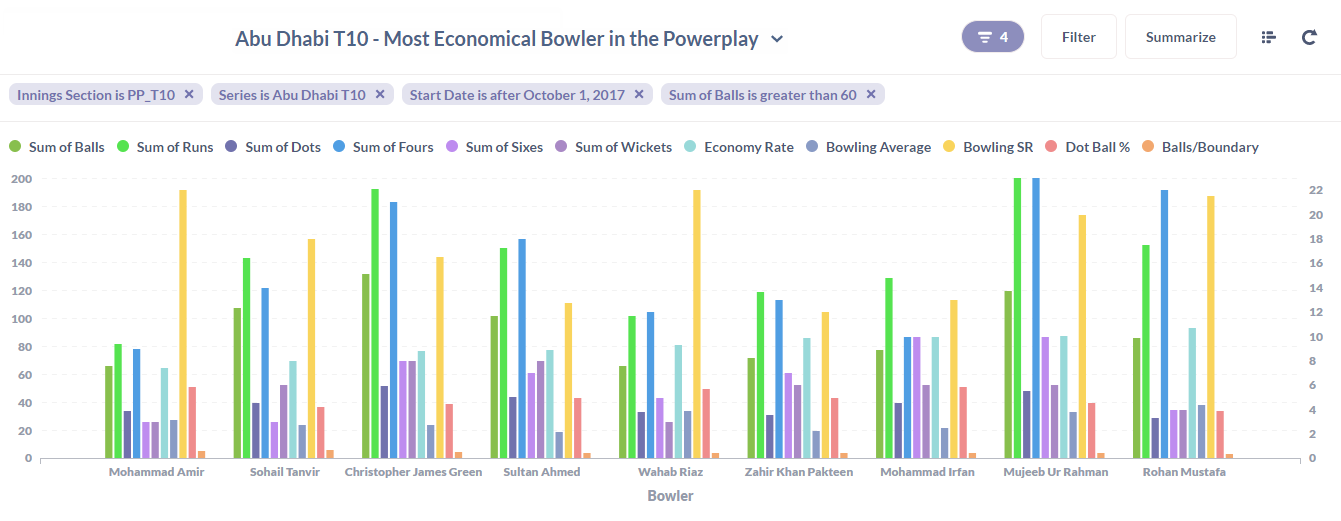Remove the Innings Section PP_T10 filter
This screenshot has width=1341, height=521.
coord(188,95)
